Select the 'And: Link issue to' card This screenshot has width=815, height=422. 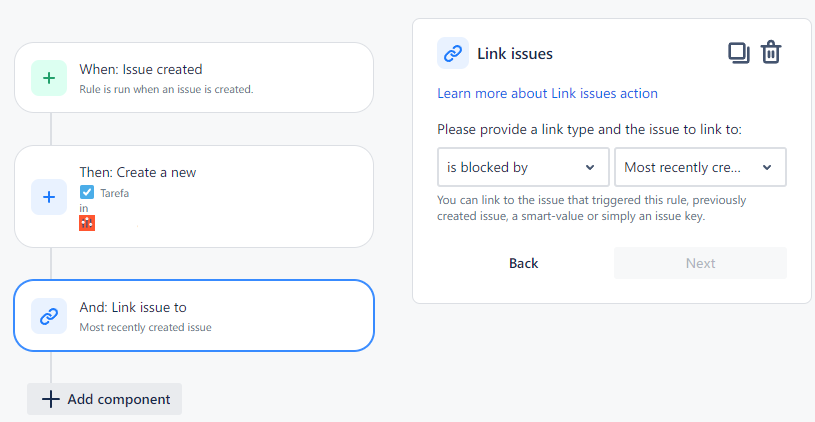(194, 315)
